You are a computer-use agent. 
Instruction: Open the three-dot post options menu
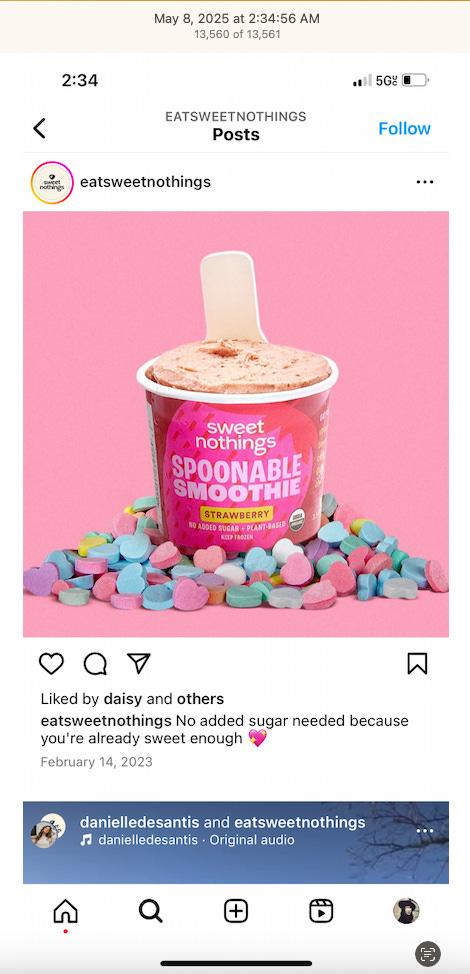pyautogui.click(x=425, y=182)
